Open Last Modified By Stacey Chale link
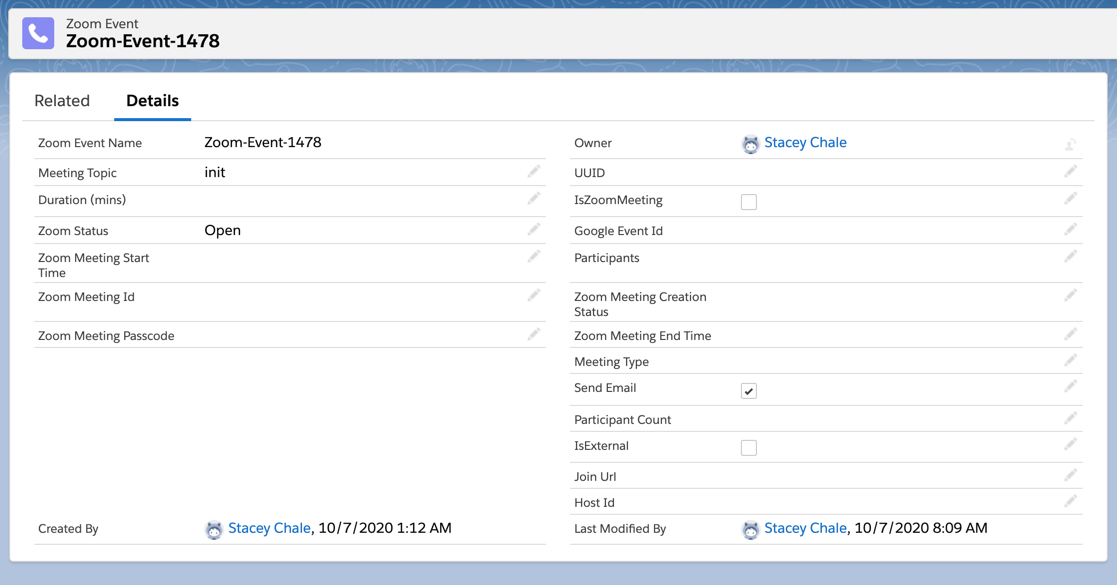1117x585 pixels. [805, 528]
